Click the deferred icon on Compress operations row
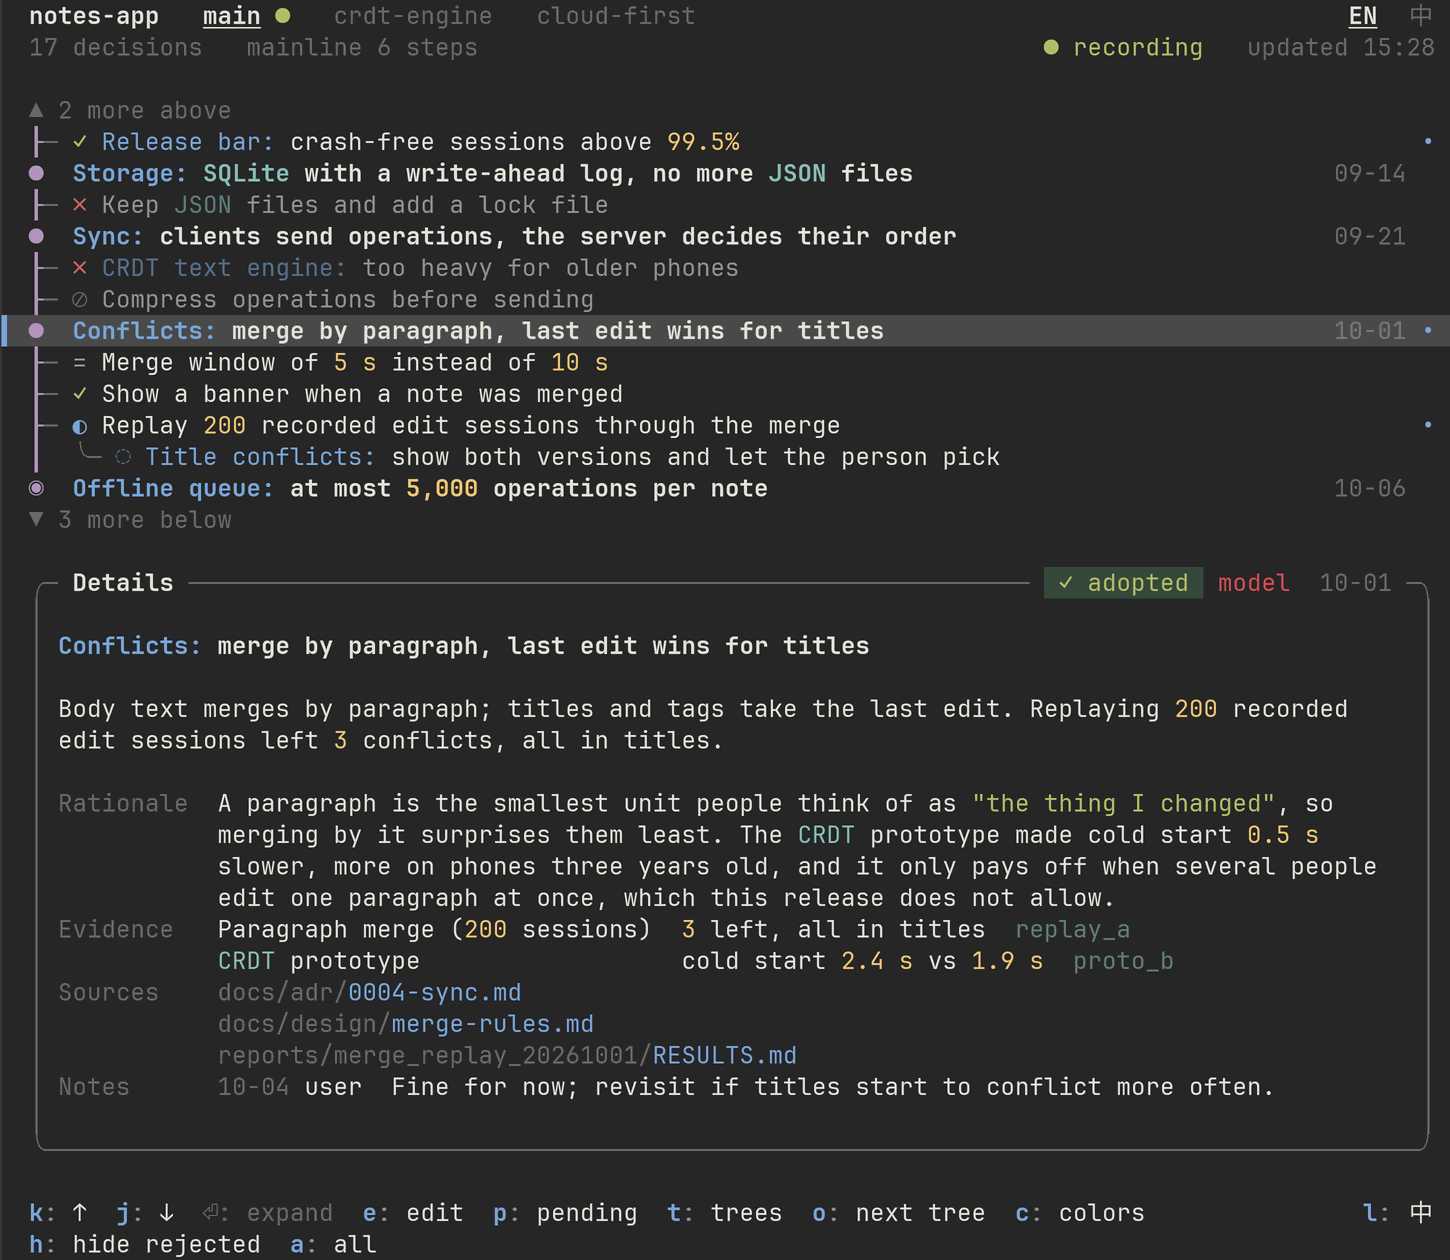 [x=80, y=299]
